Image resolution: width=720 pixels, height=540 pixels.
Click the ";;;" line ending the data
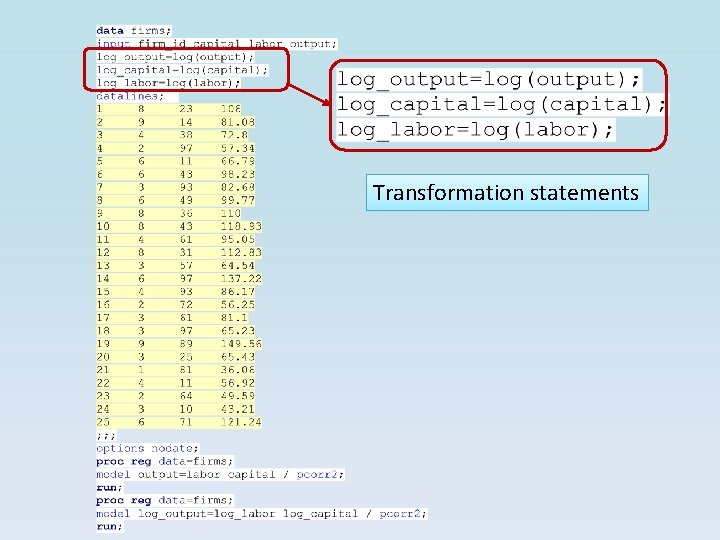pyautogui.click(x=107, y=435)
